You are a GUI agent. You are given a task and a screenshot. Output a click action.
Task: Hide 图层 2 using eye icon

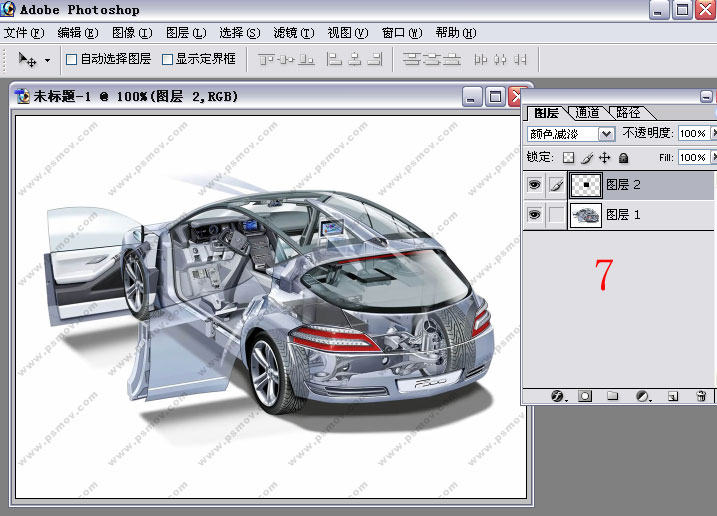(x=534, y=185)
